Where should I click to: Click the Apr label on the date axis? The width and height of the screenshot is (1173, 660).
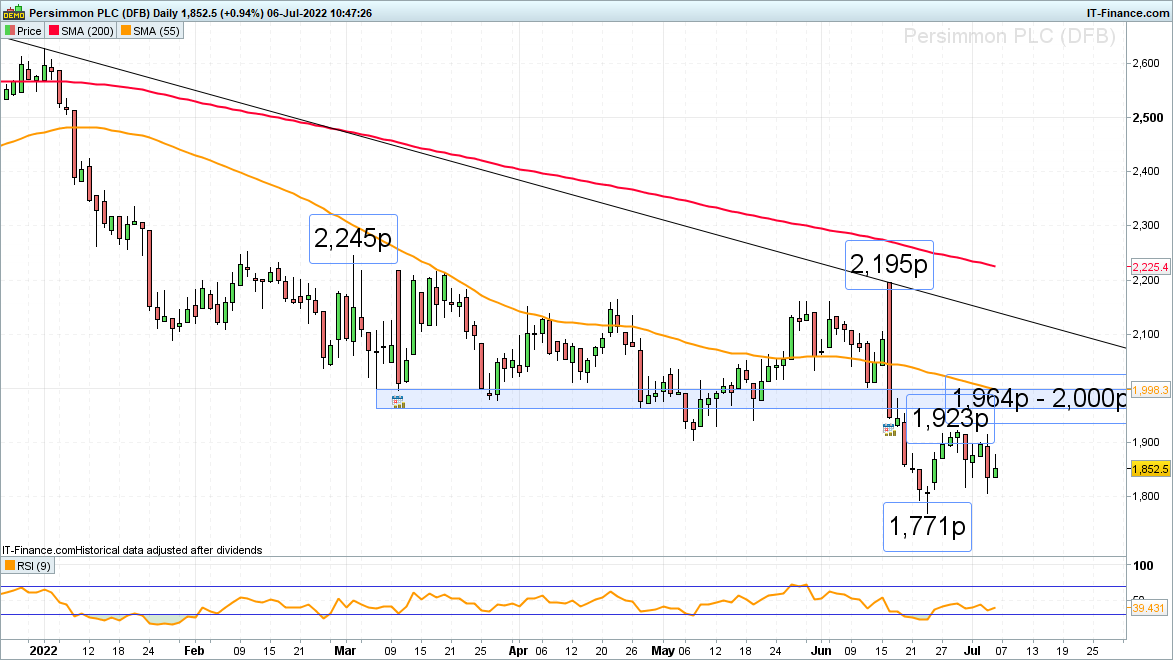[x=518, y=651]
